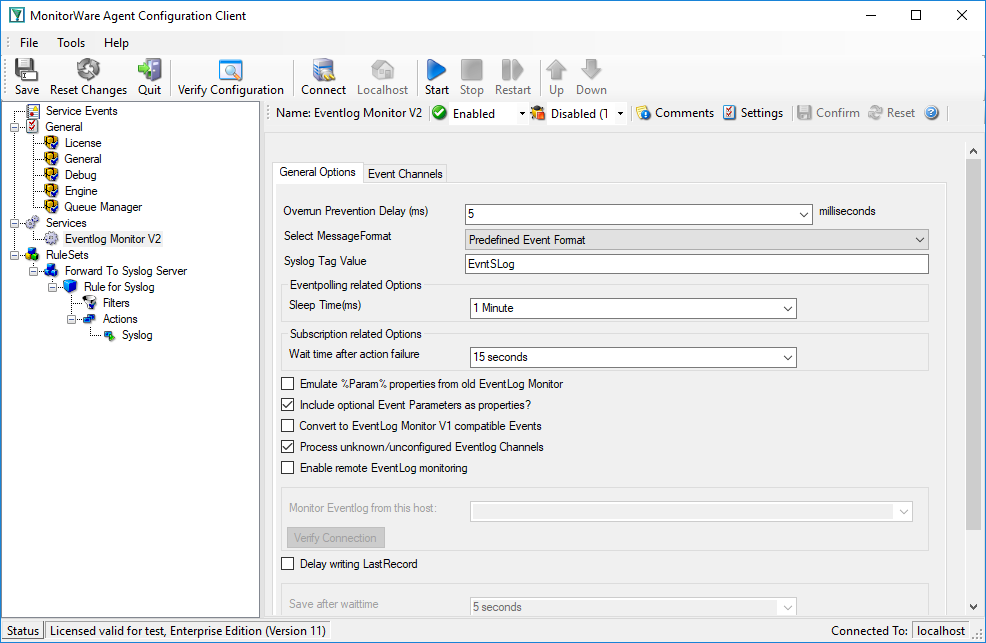Open the Overrun Prevention Delay dropdown
Viewport: 986px width, 643px height.
[x=803, y=214]
